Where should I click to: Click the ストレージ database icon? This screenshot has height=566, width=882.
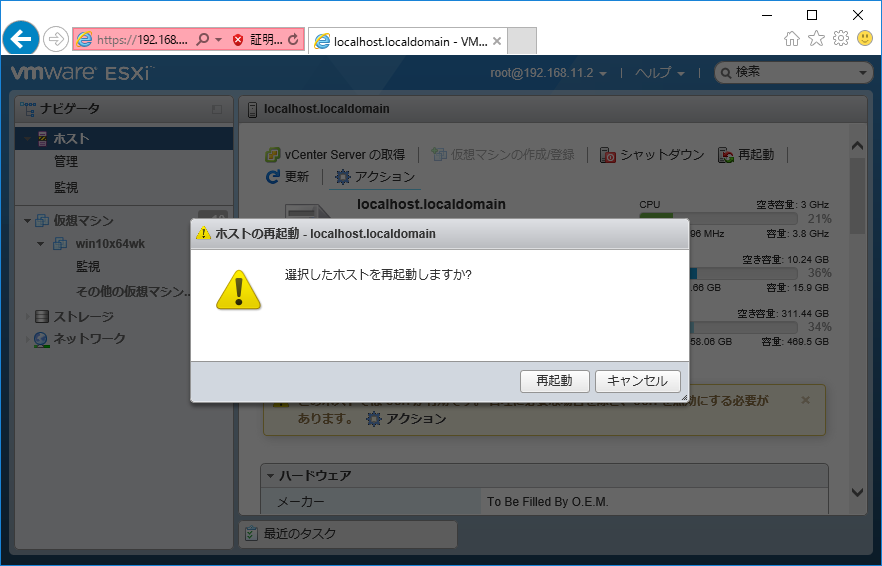42,317
